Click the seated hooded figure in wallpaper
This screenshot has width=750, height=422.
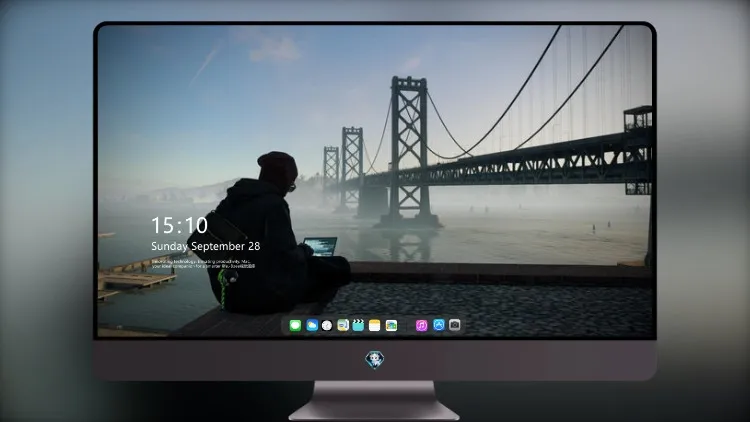[268, 234]
